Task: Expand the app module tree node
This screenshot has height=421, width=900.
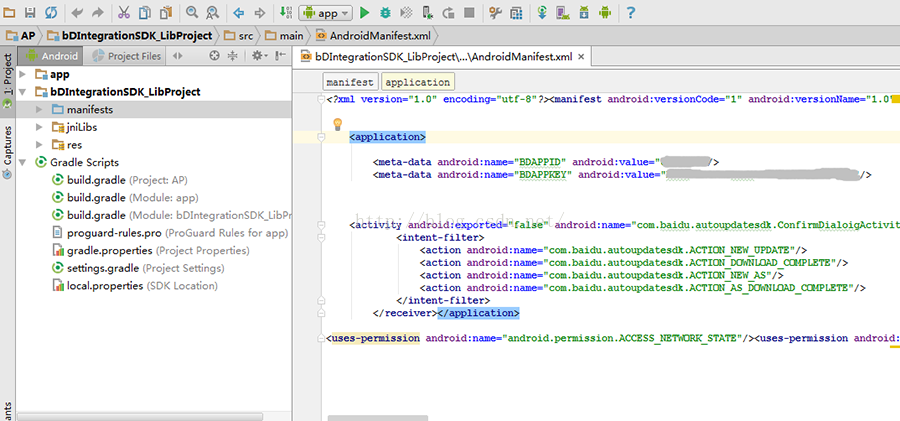Action: (22, 74)
